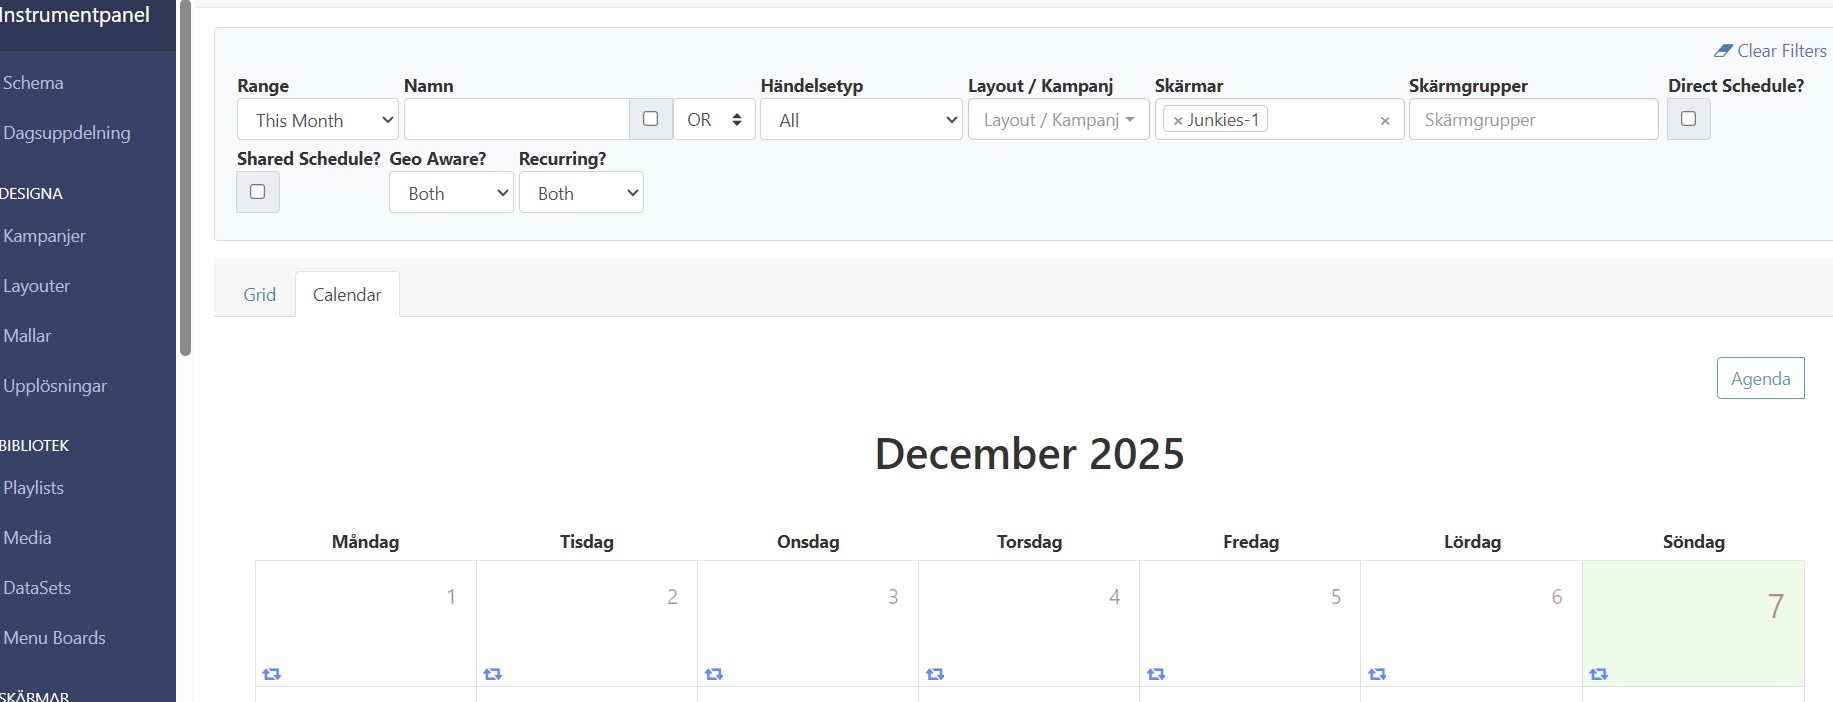Screen dimensions: 1833x702
Task: Click recurring event icon on Wednesday 3
Action: [x=714, y=674]
